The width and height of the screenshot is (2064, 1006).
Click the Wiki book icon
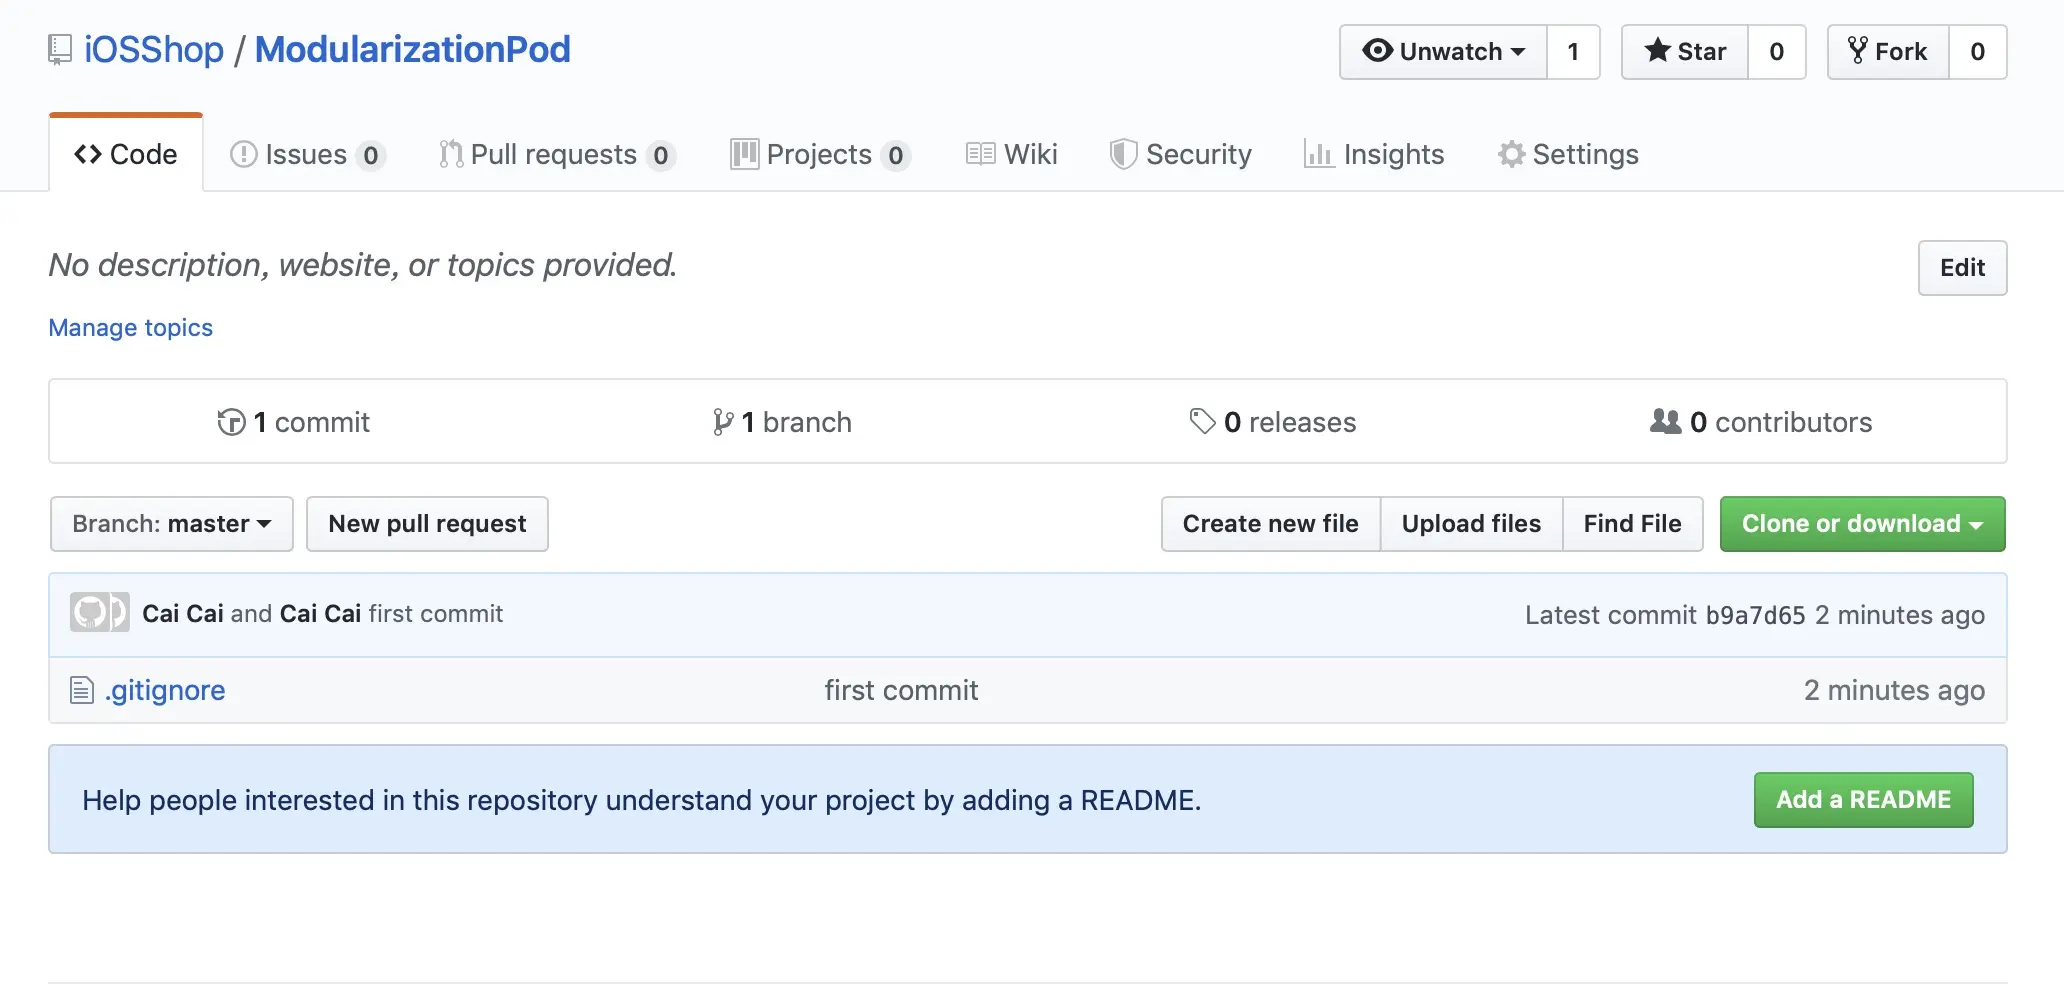coord(980,154)
